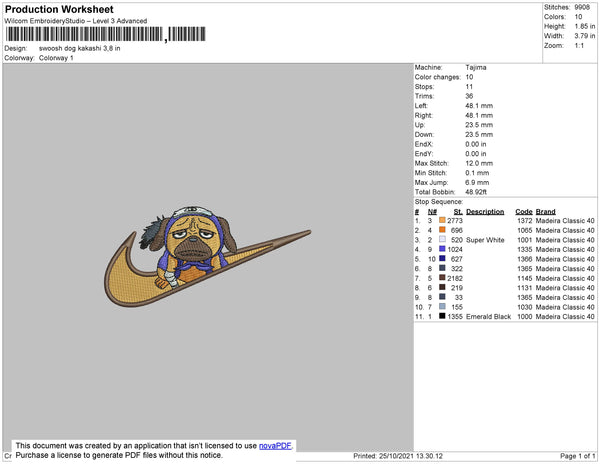Click the "Right:" label
The image size is (600, 464).
(423, 116)
